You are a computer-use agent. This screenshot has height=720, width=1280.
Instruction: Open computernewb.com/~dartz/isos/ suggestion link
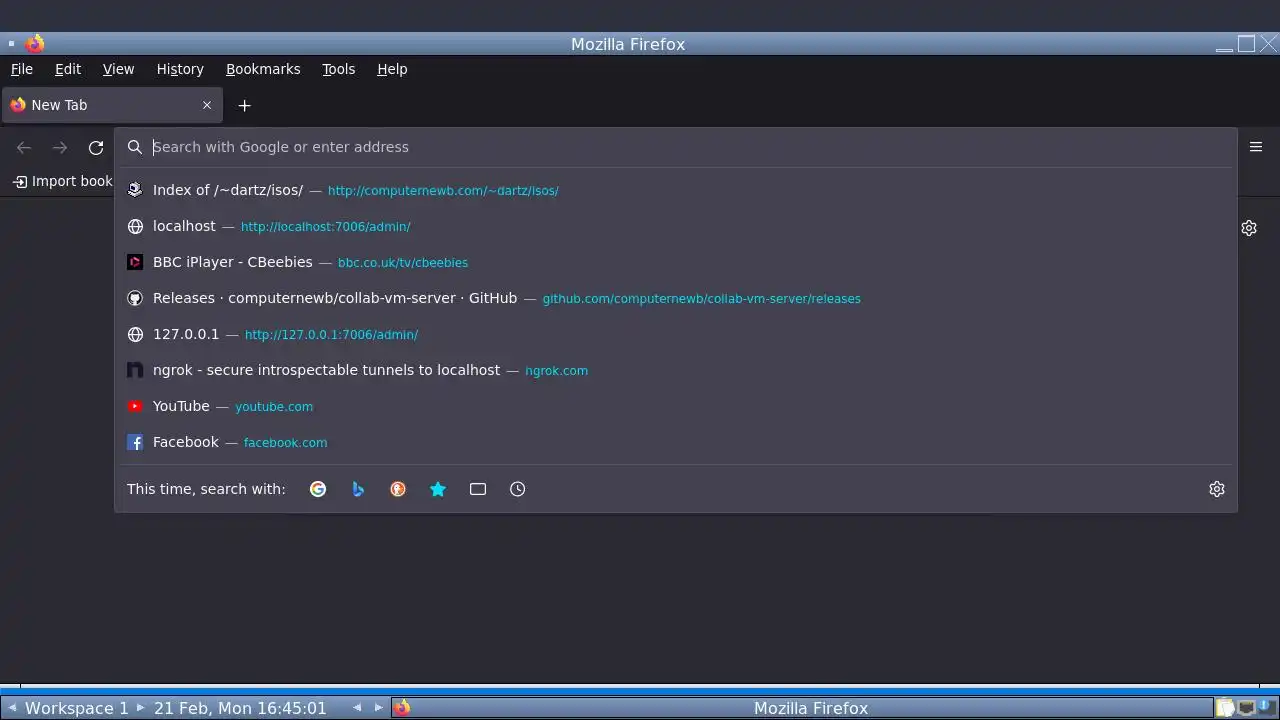point(676,190)
